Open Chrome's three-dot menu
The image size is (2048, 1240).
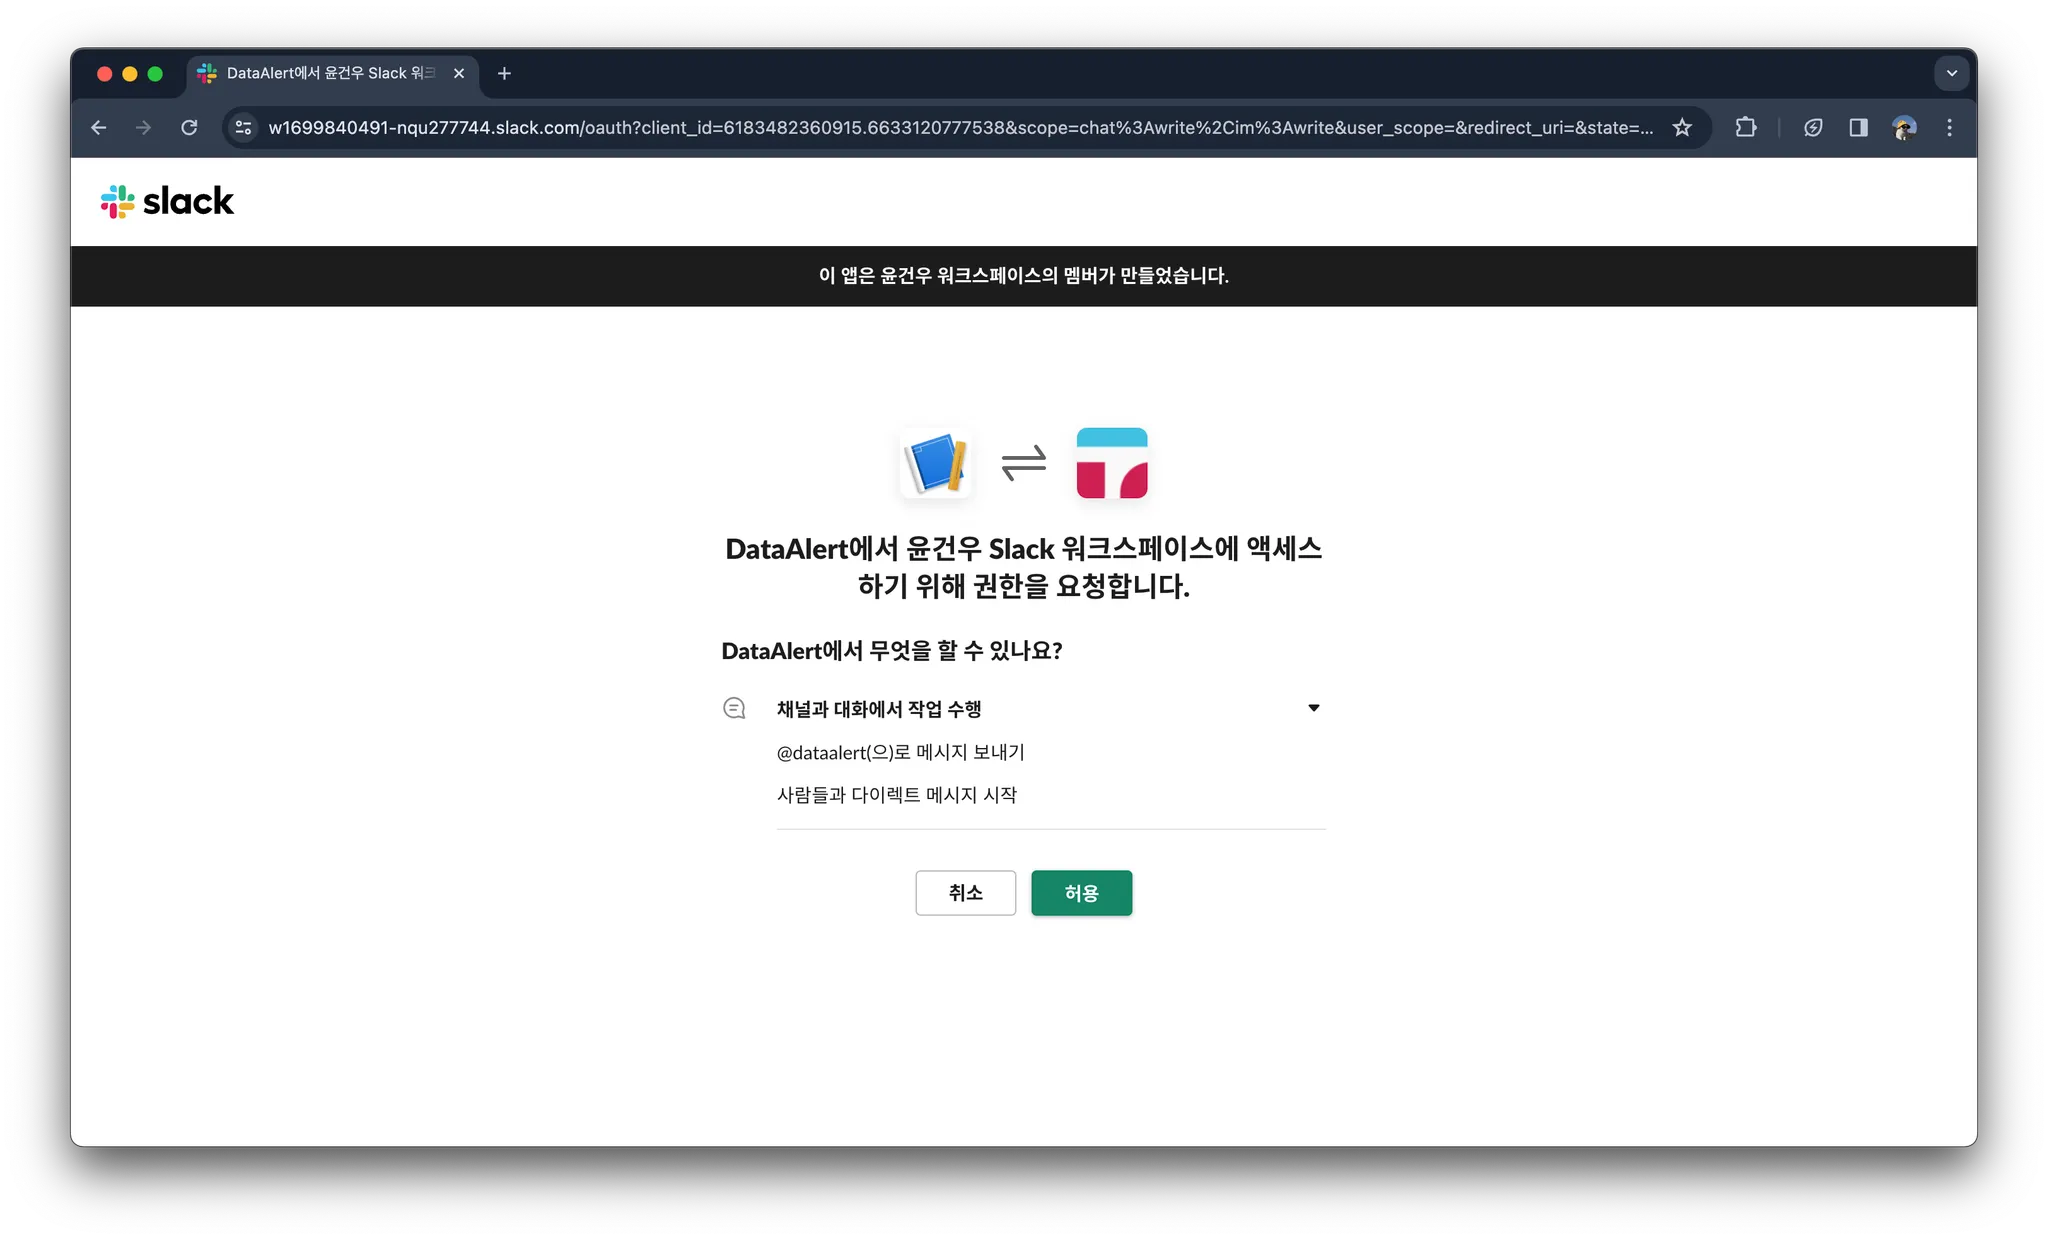click(x=1949, y=128)
